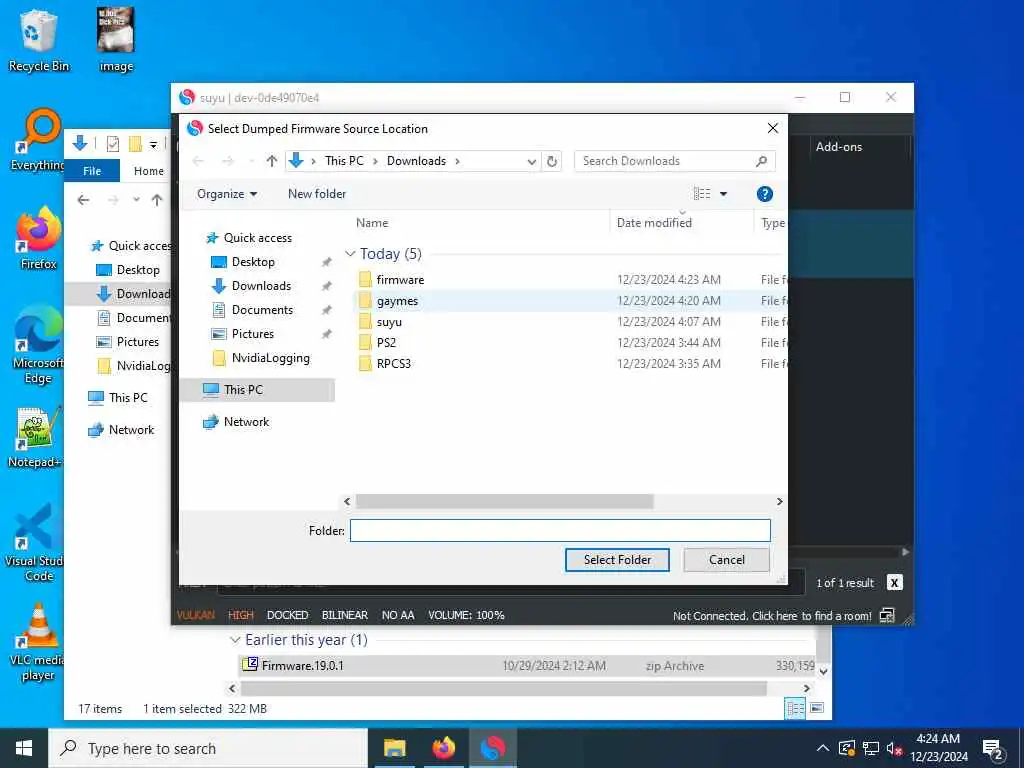Toggle HIGH accuracy in suyu status bar
This screenshot has height=768, width=1024.
[x=240, y=615]
